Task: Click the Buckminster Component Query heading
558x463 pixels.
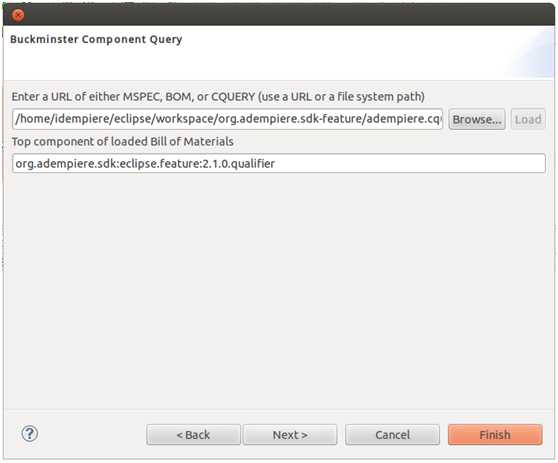Action: (x=96, y=39)
